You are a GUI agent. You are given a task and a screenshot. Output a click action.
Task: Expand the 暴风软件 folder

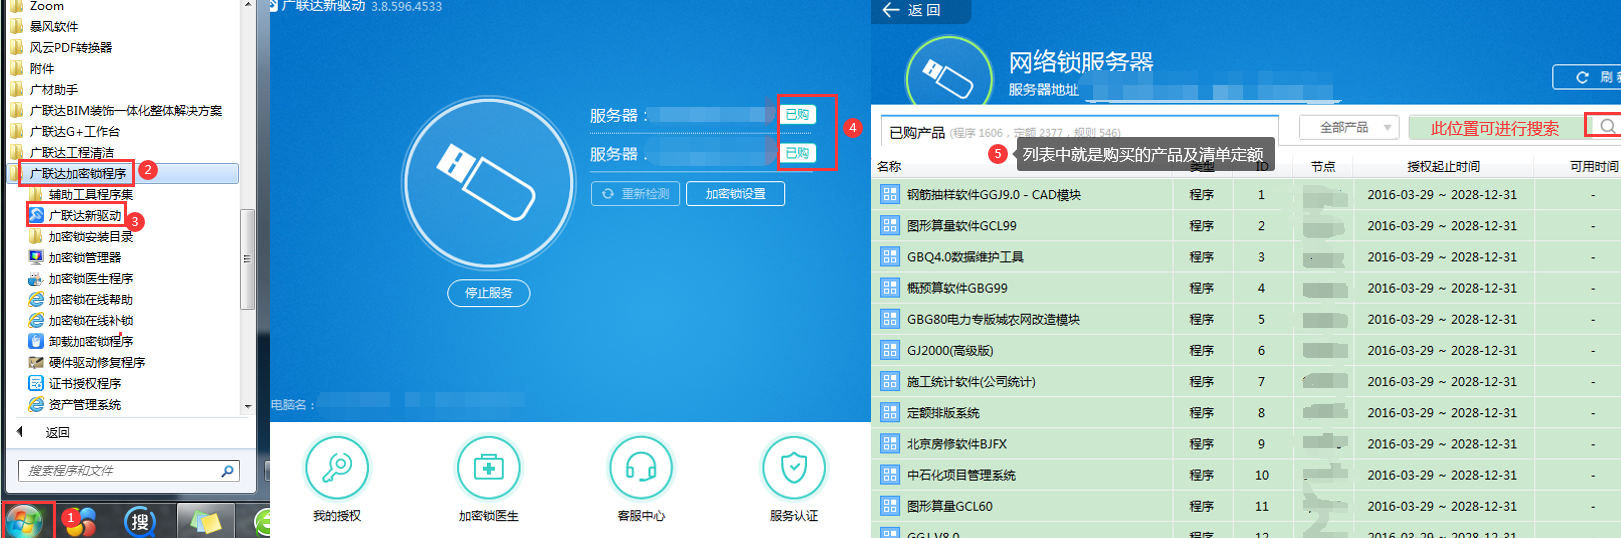pyautogui.click(x=44, y=26)
